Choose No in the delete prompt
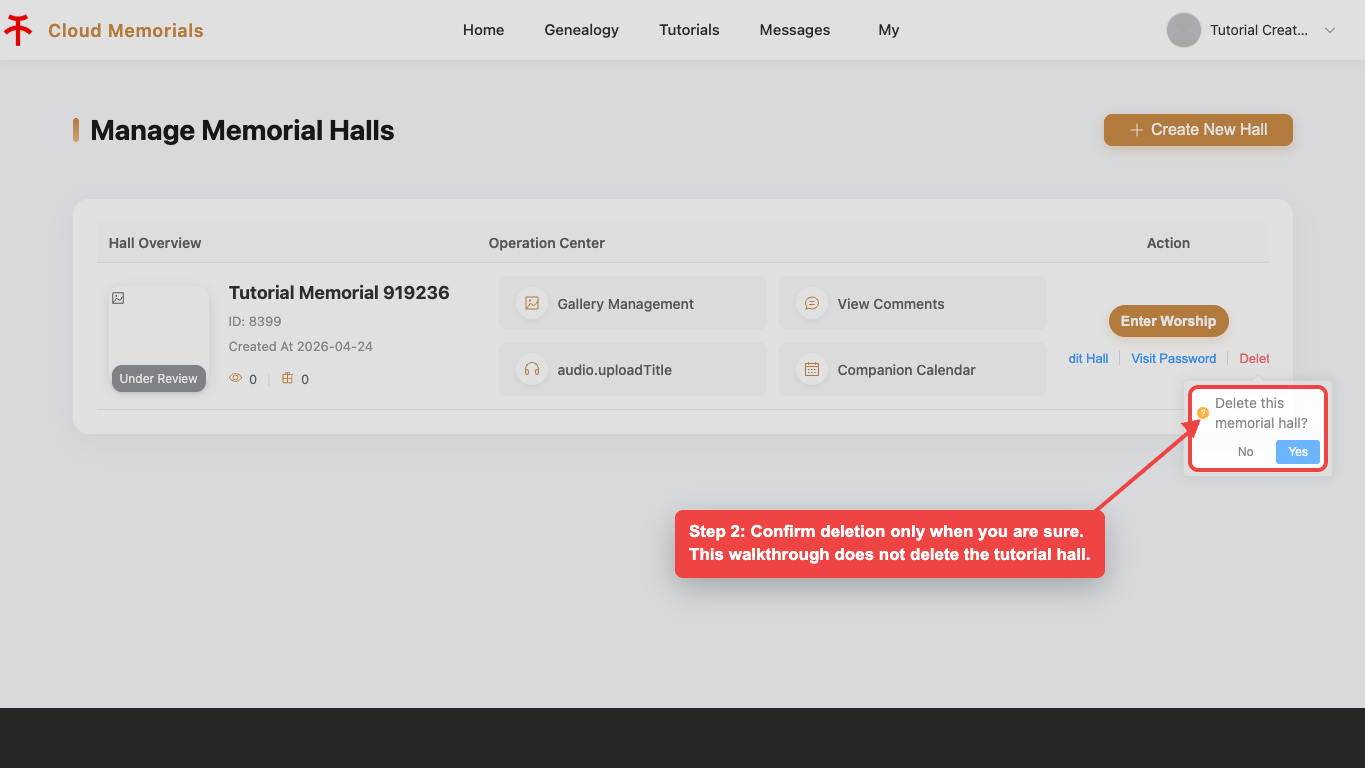 (1245, 452)
